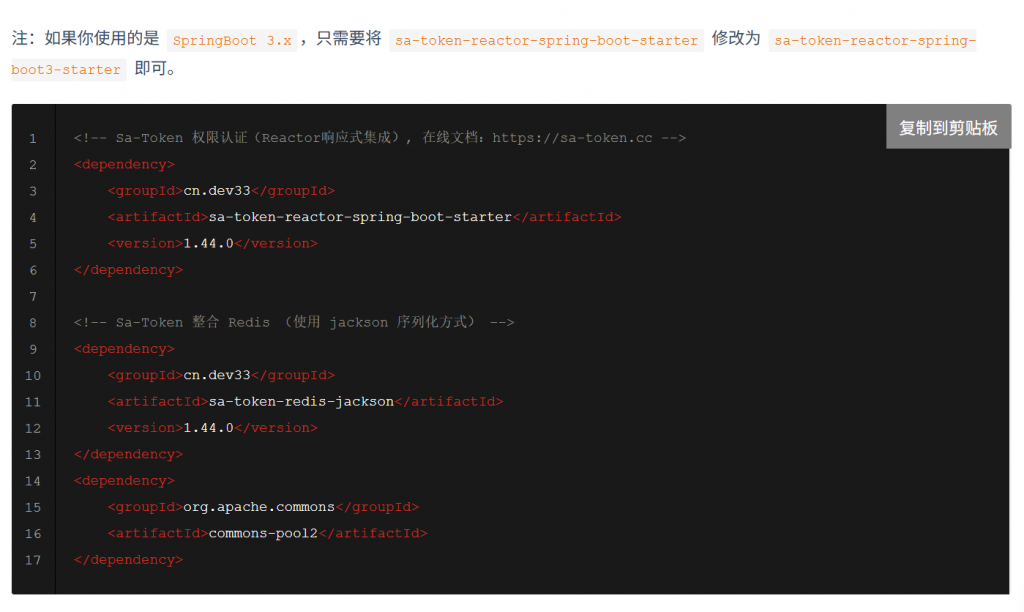
Task: Select line number 13 in the gutter
Action: [x=33, y=454]
